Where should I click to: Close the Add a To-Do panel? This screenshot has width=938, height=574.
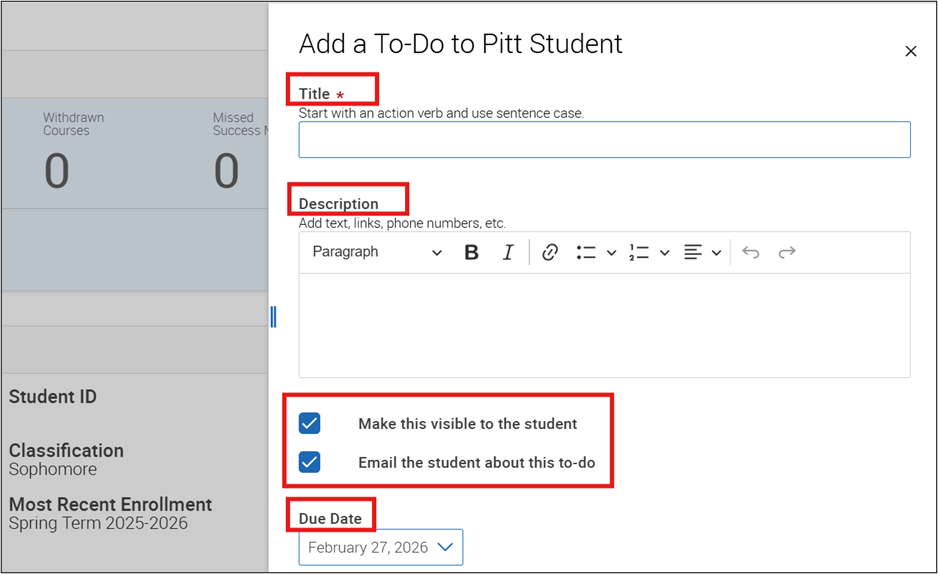[x=910, y=51]
